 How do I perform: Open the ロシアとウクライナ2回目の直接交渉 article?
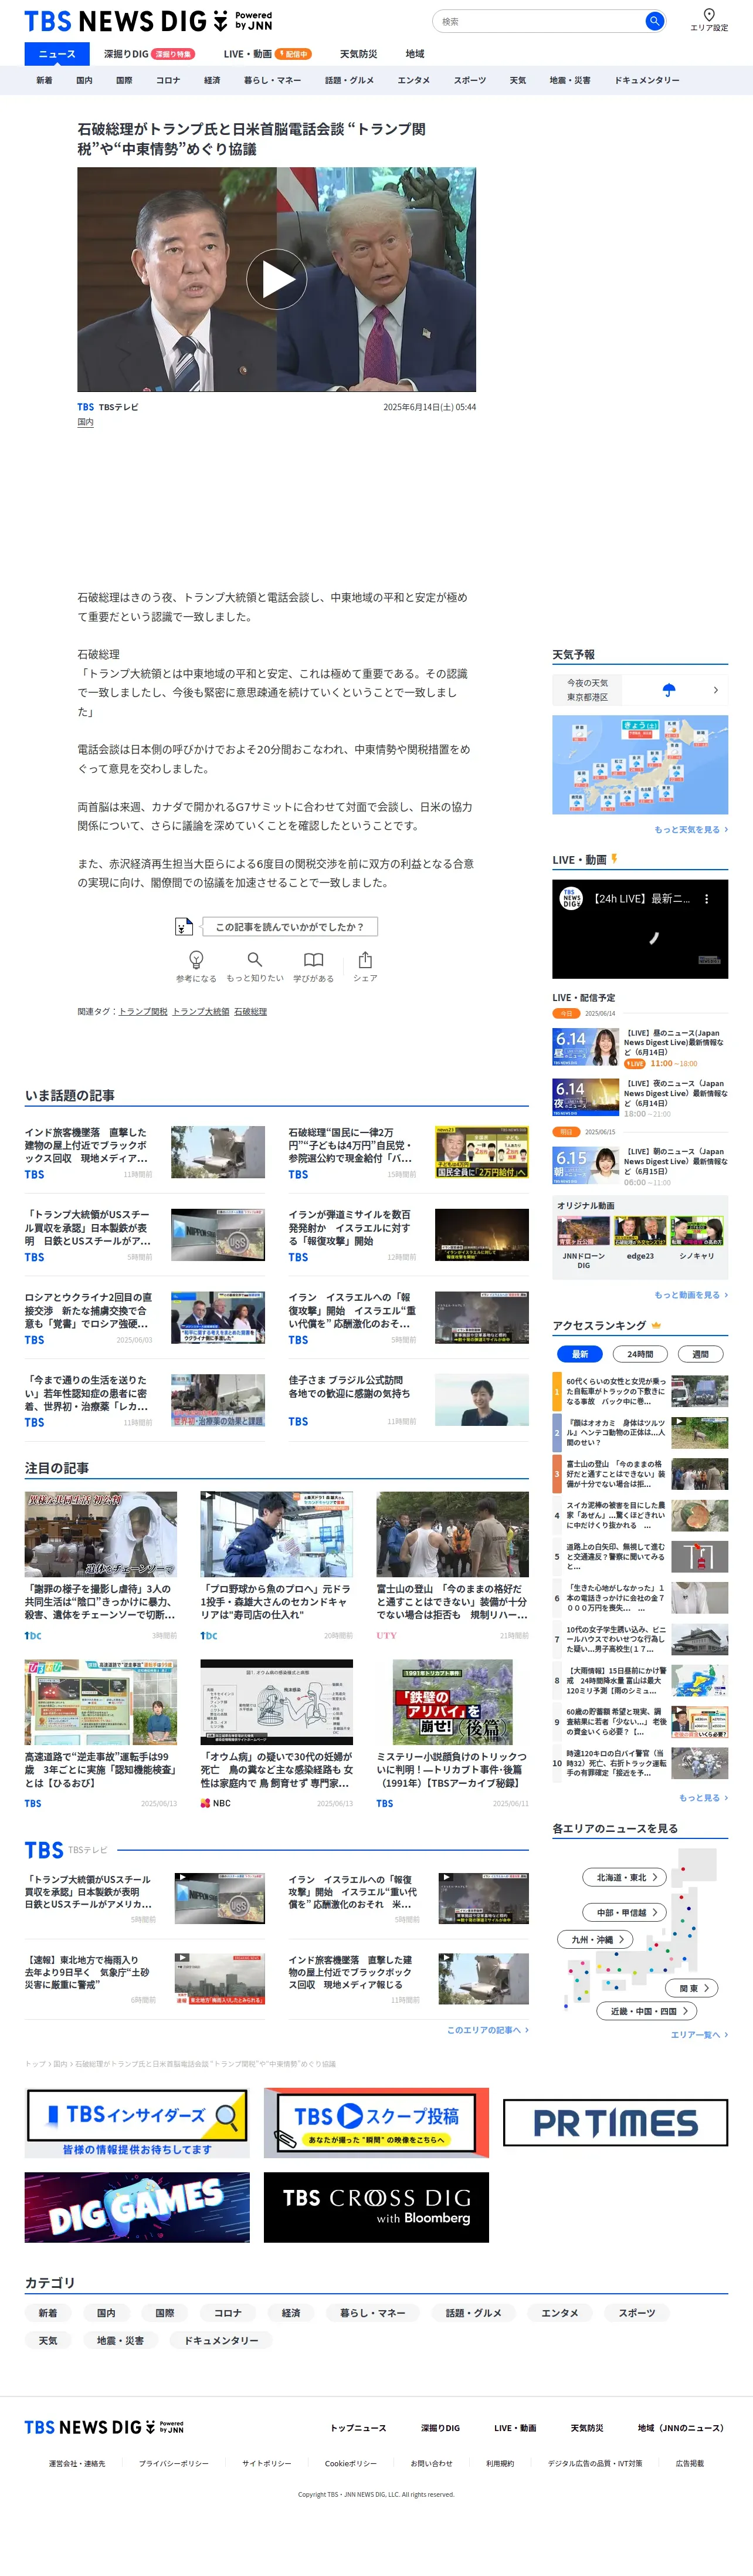(x=145, y=1317)
